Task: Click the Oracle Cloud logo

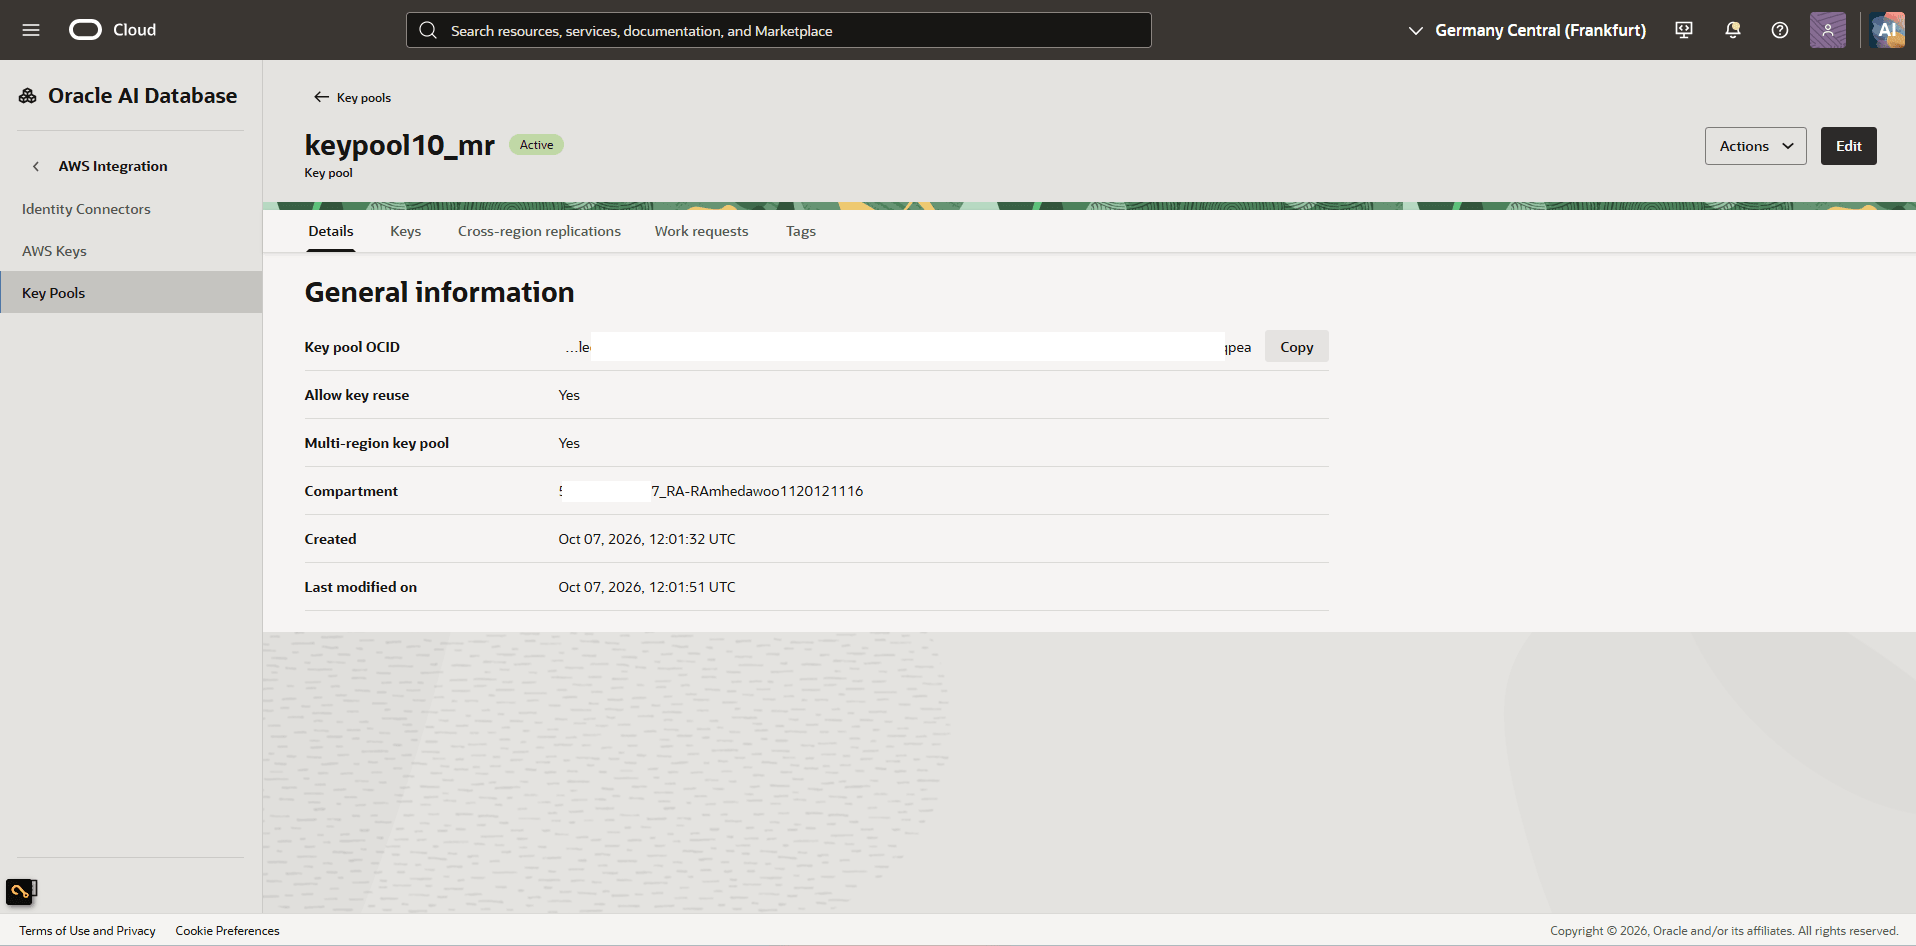Action: [x=112, y=30]
